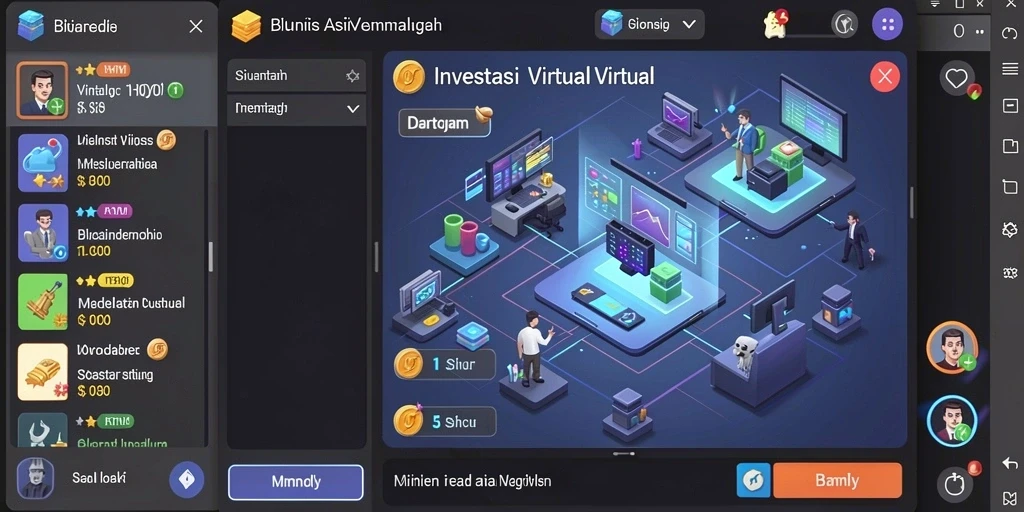Click the Mmndy button
The width and height of the screenshot is (1024, 512).
[296, 482]
